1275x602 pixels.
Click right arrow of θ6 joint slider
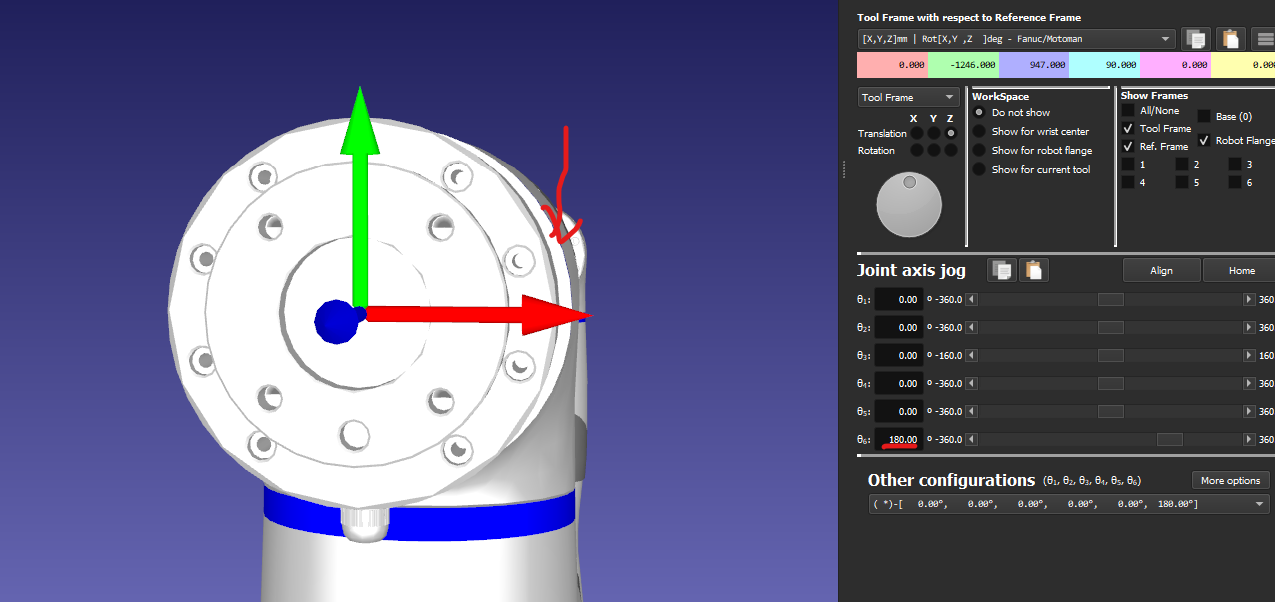(x=1248, y=440)
